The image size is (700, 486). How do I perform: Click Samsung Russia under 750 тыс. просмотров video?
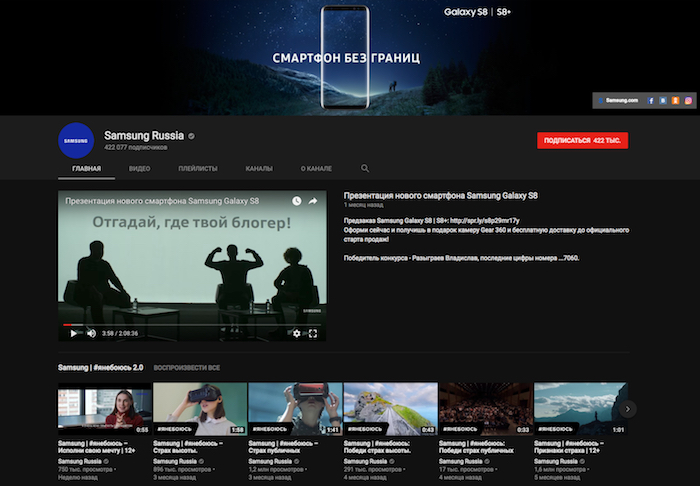tap(80, 461)
